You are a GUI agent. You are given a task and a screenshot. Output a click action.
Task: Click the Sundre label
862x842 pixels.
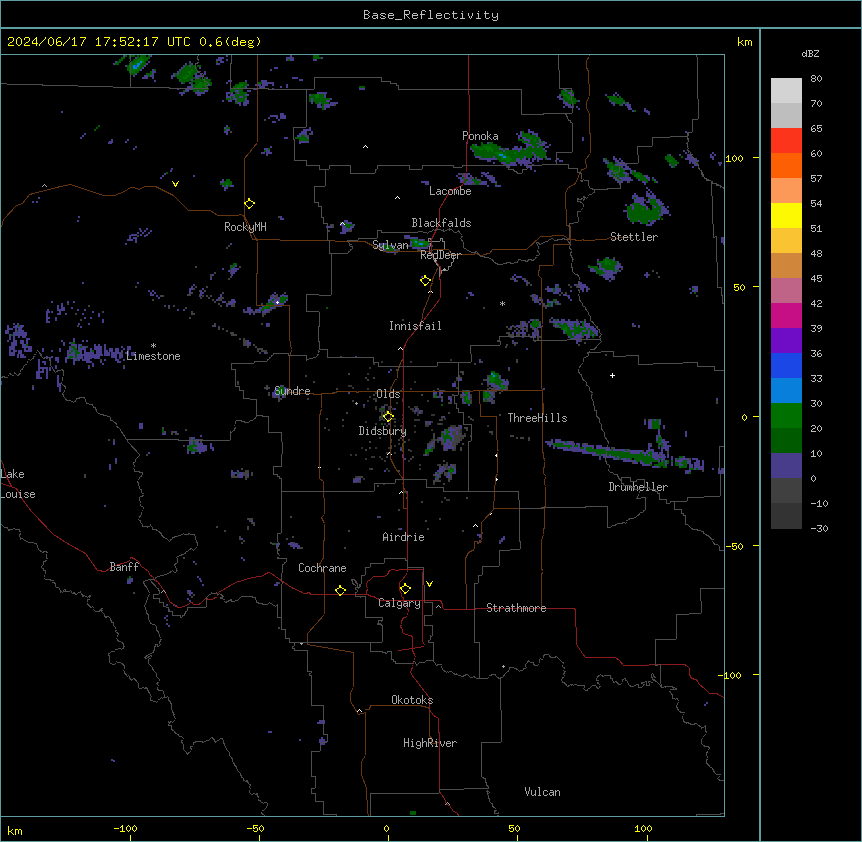point(292,391)
